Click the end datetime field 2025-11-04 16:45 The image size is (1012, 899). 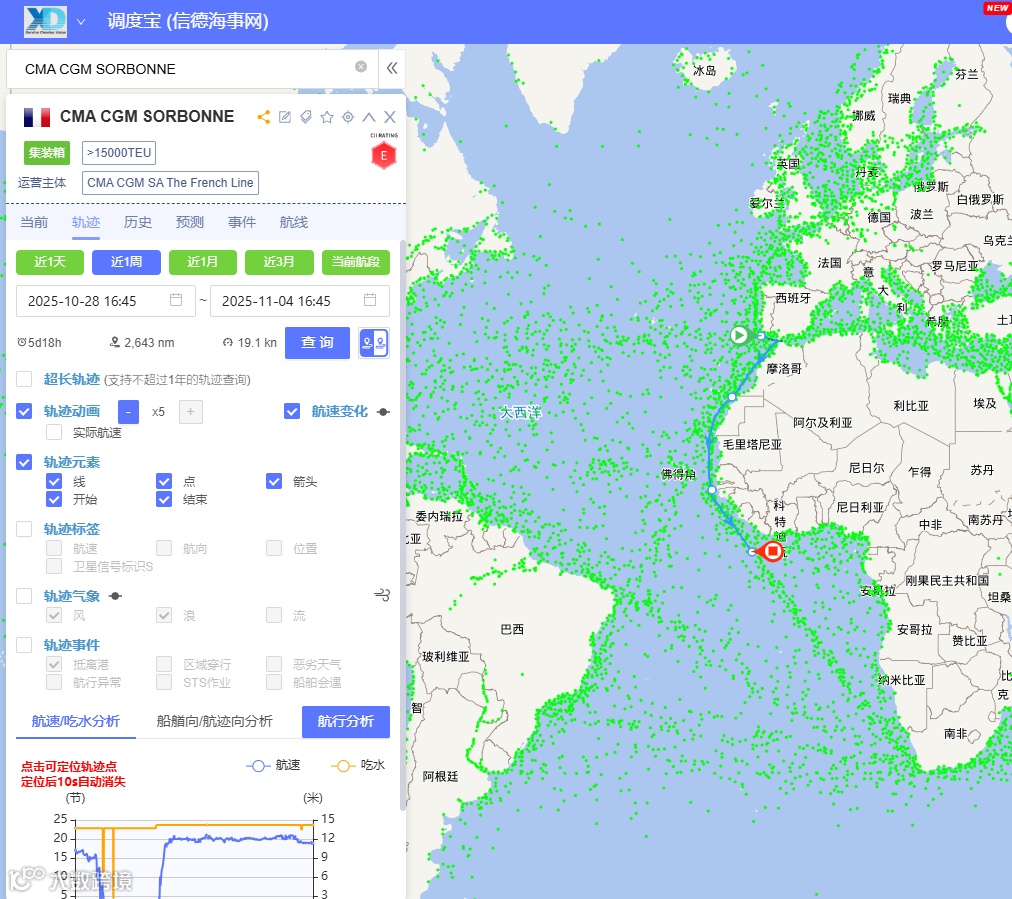[300, 301]
